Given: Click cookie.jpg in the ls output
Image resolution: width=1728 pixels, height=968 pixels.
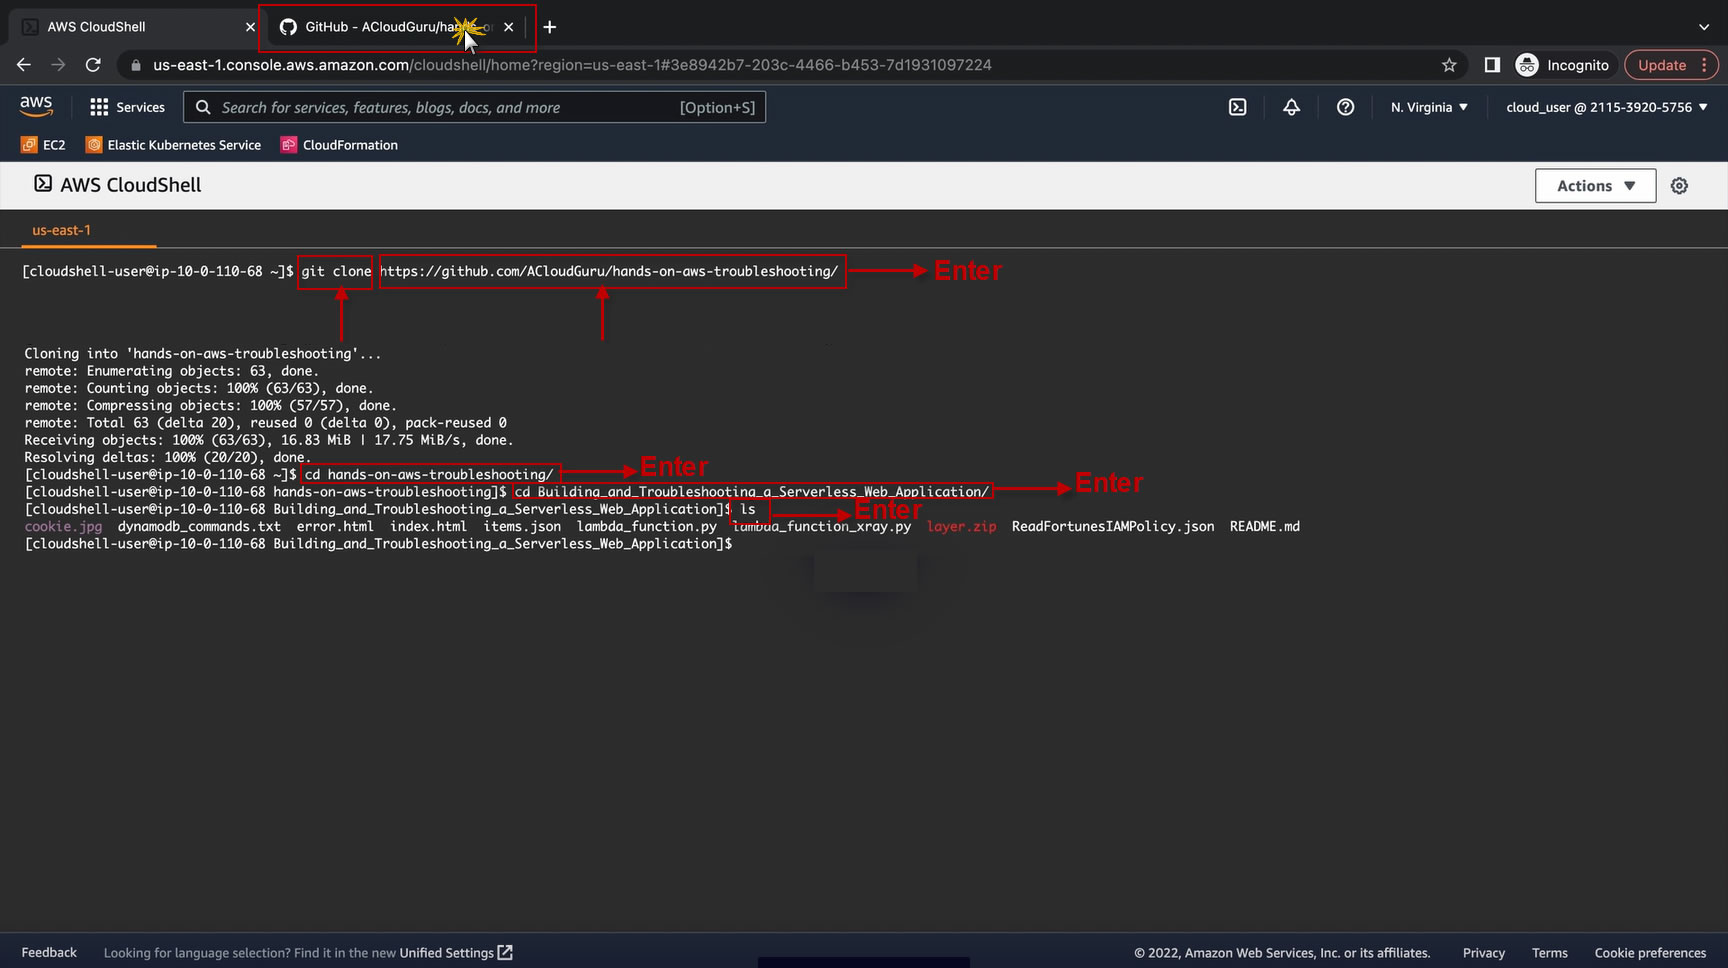Looking at the screenshot, I should (63, 526).
